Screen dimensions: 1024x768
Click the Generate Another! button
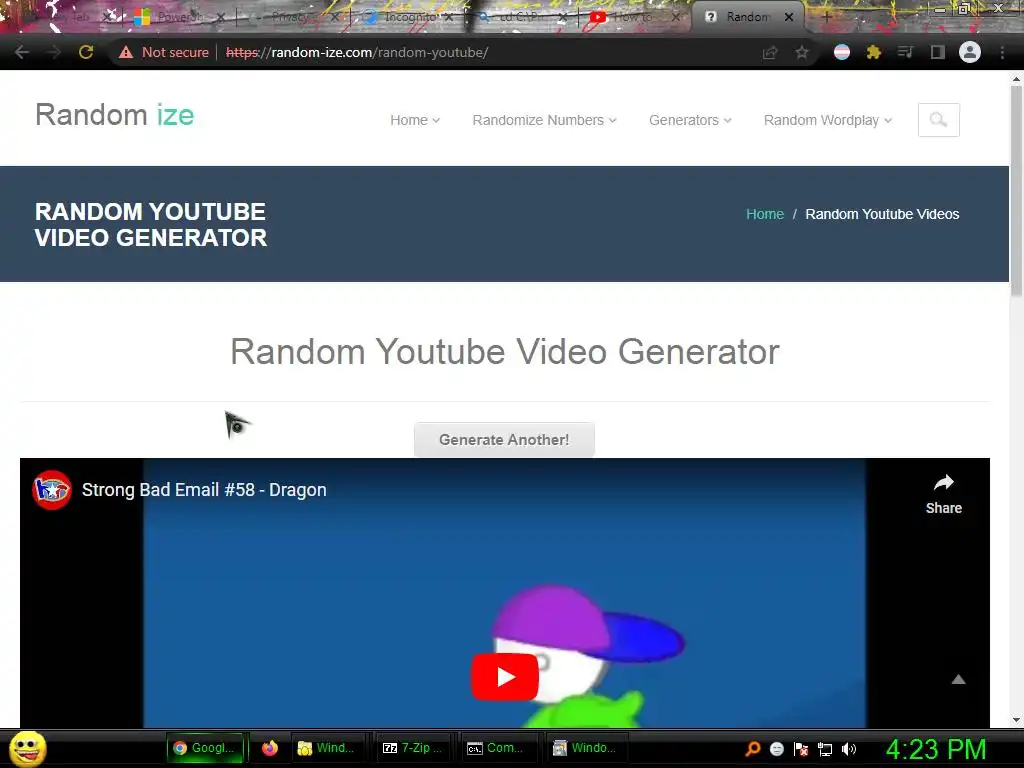(x=504, y=440)
